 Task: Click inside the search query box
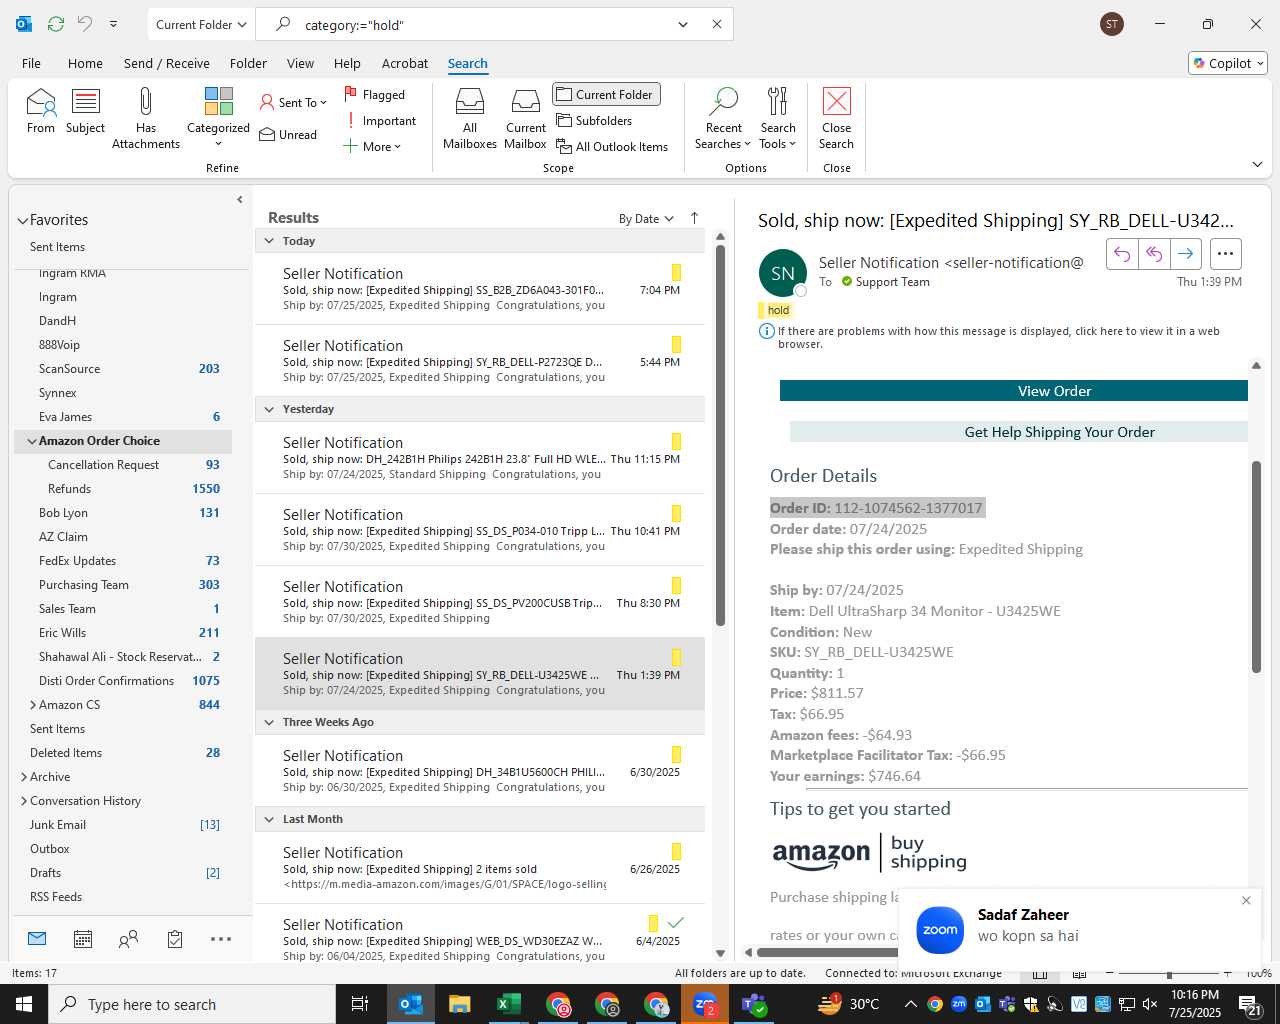480,25
